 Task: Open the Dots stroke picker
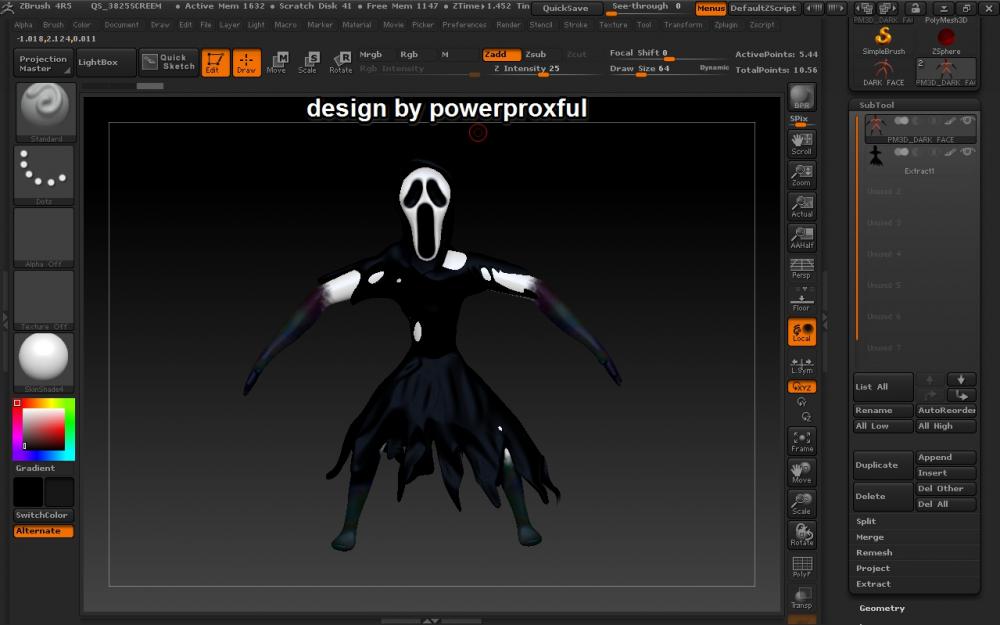click(45, 175)
